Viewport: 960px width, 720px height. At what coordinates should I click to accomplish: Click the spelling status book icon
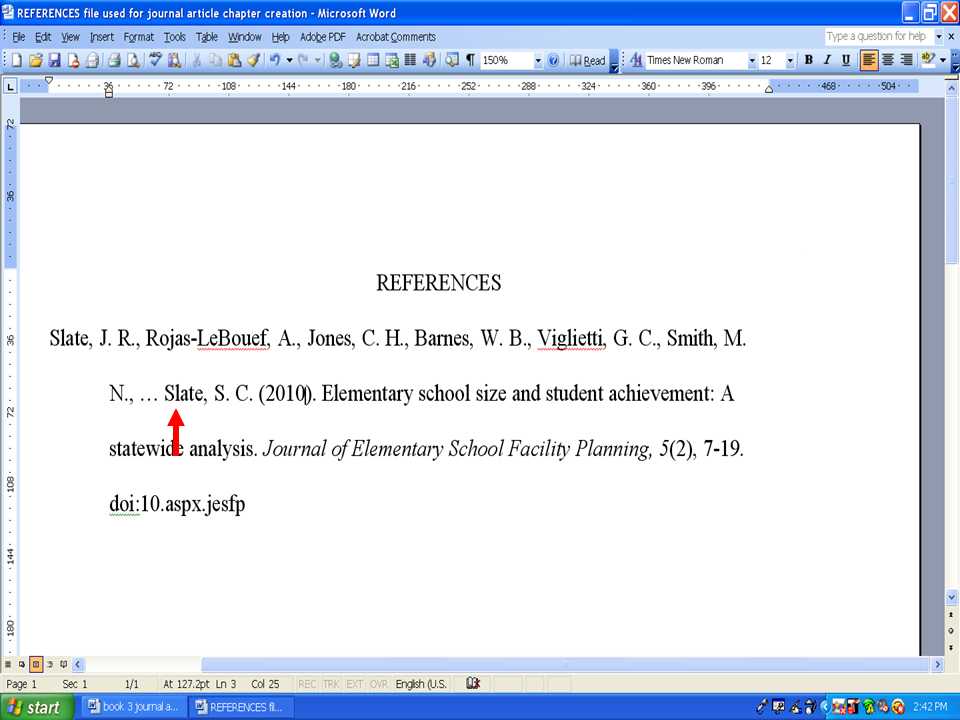point(473,683)
